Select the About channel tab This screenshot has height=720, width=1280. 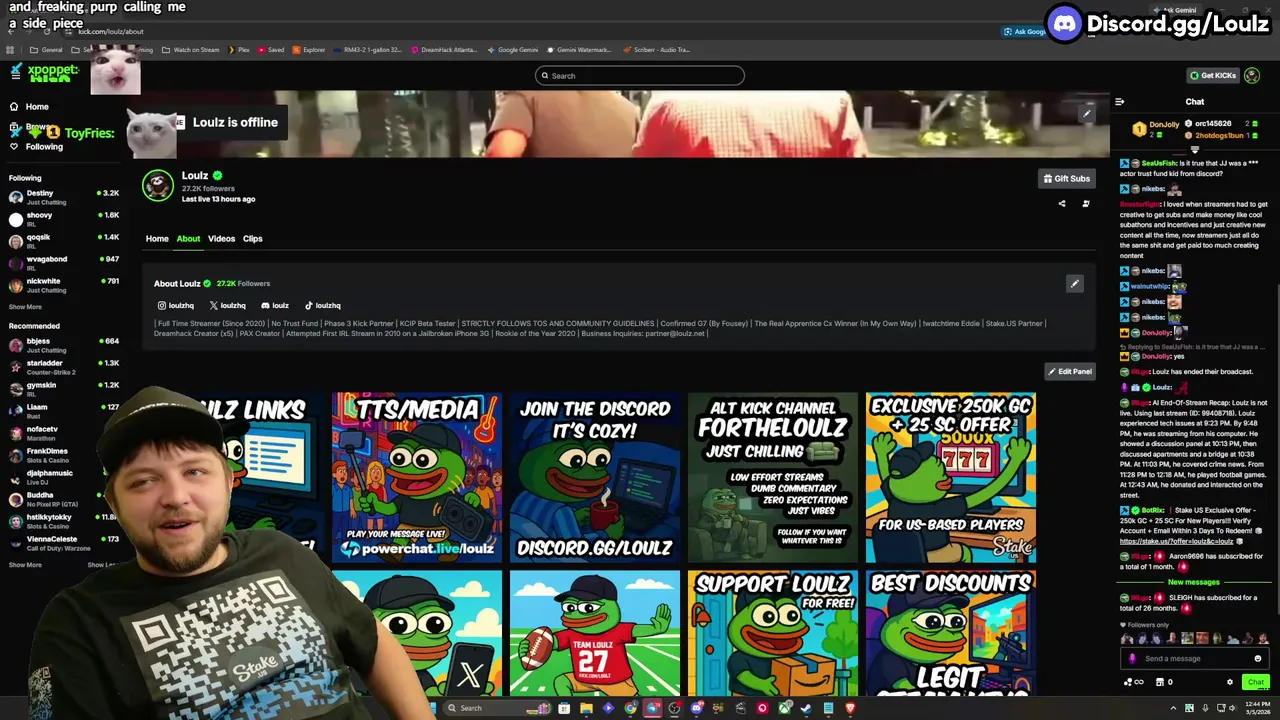[x=188, y=239]
